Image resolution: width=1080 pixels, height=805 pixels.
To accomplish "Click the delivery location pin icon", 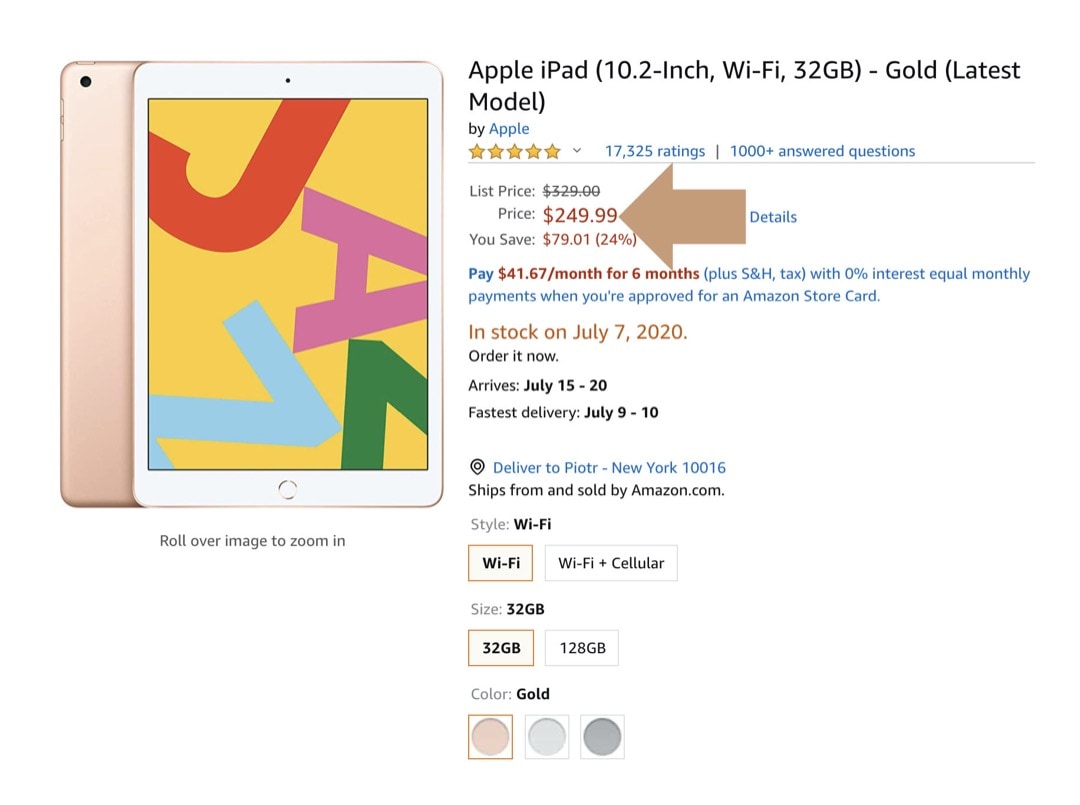I will tap(476, 467).
